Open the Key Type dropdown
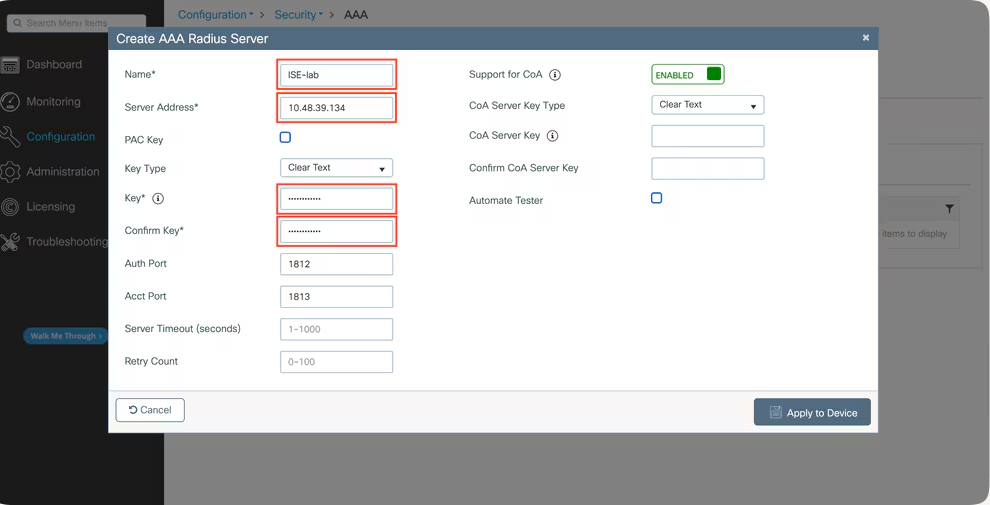The width and height of the screenshot is (990, 505). tap(337, 168)
